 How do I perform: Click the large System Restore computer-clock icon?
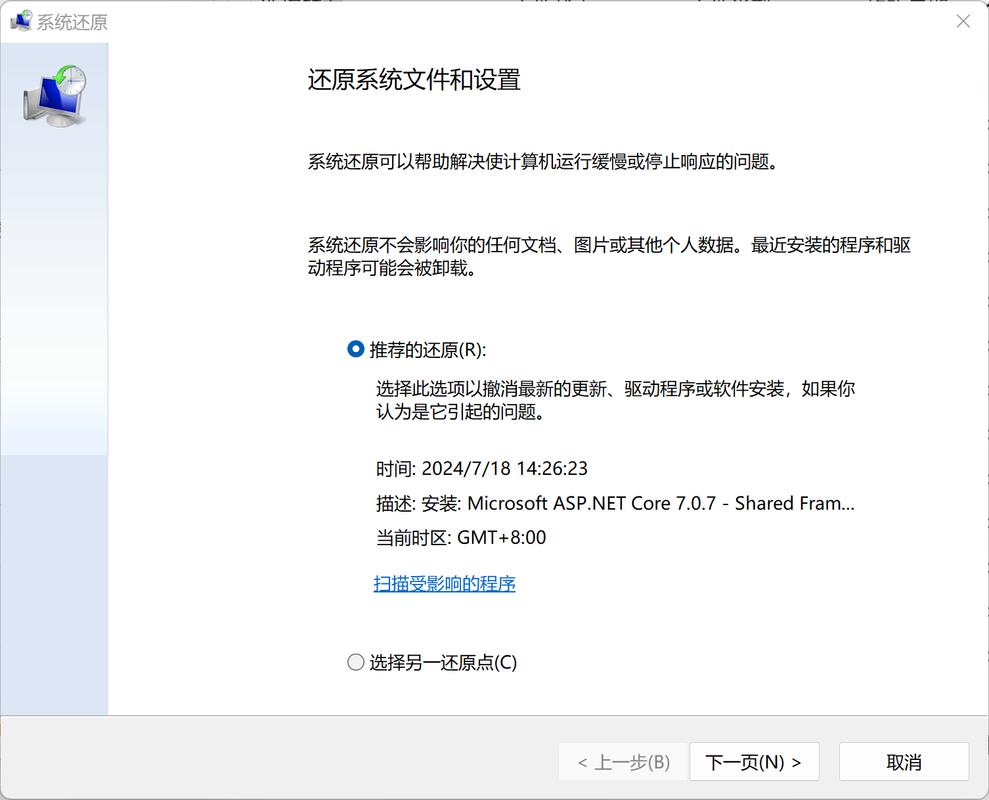click(x=55, y=96)
